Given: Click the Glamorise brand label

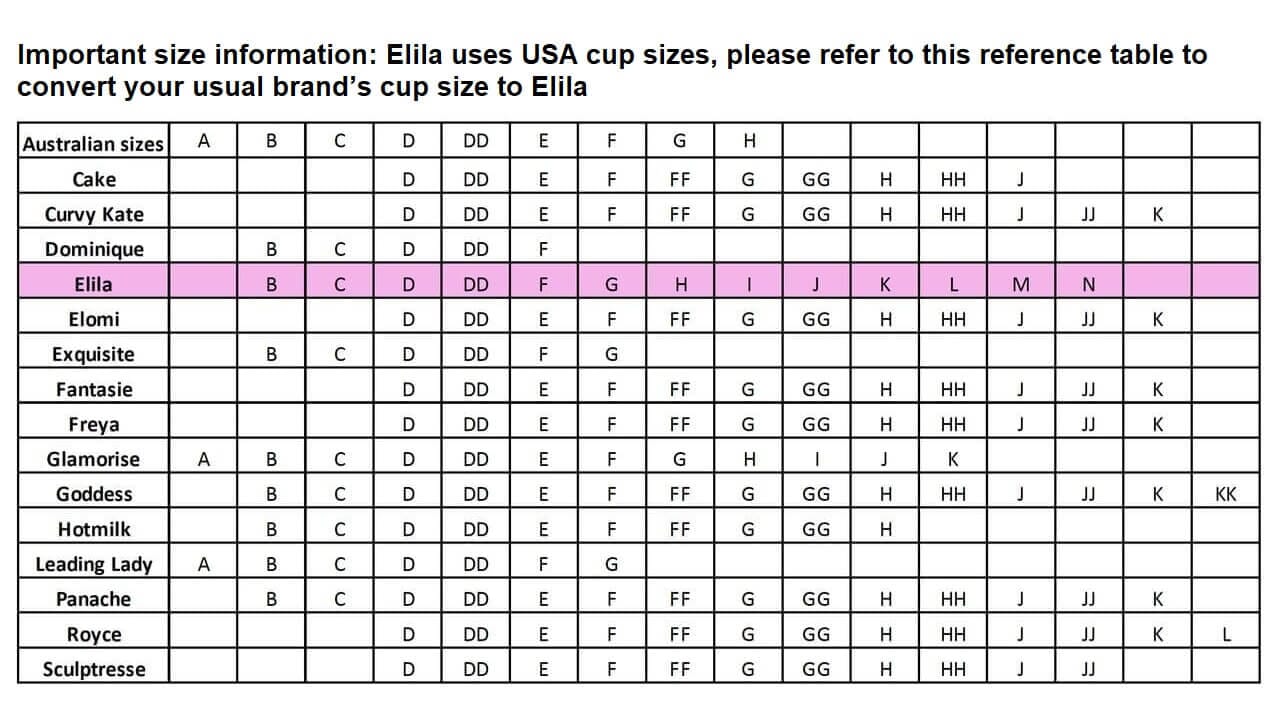Looking at the screenshot, I should [x=93, y=459].
